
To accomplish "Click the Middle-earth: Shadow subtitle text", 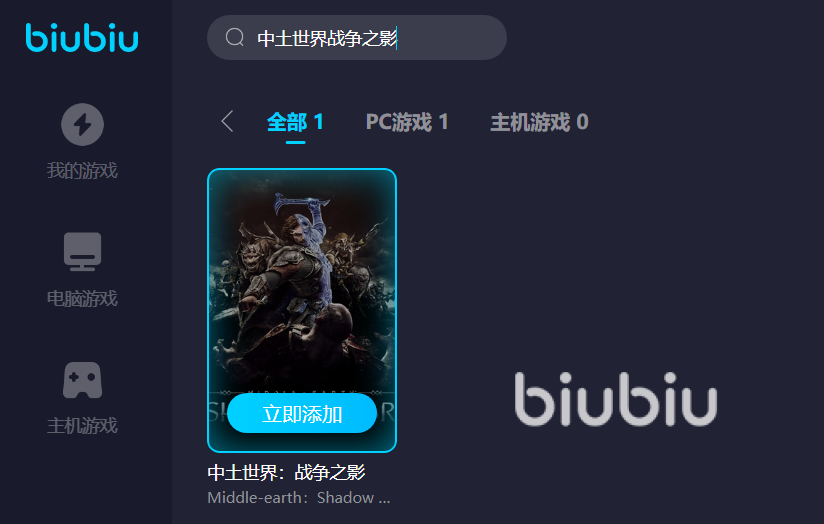I will point(298,498).
